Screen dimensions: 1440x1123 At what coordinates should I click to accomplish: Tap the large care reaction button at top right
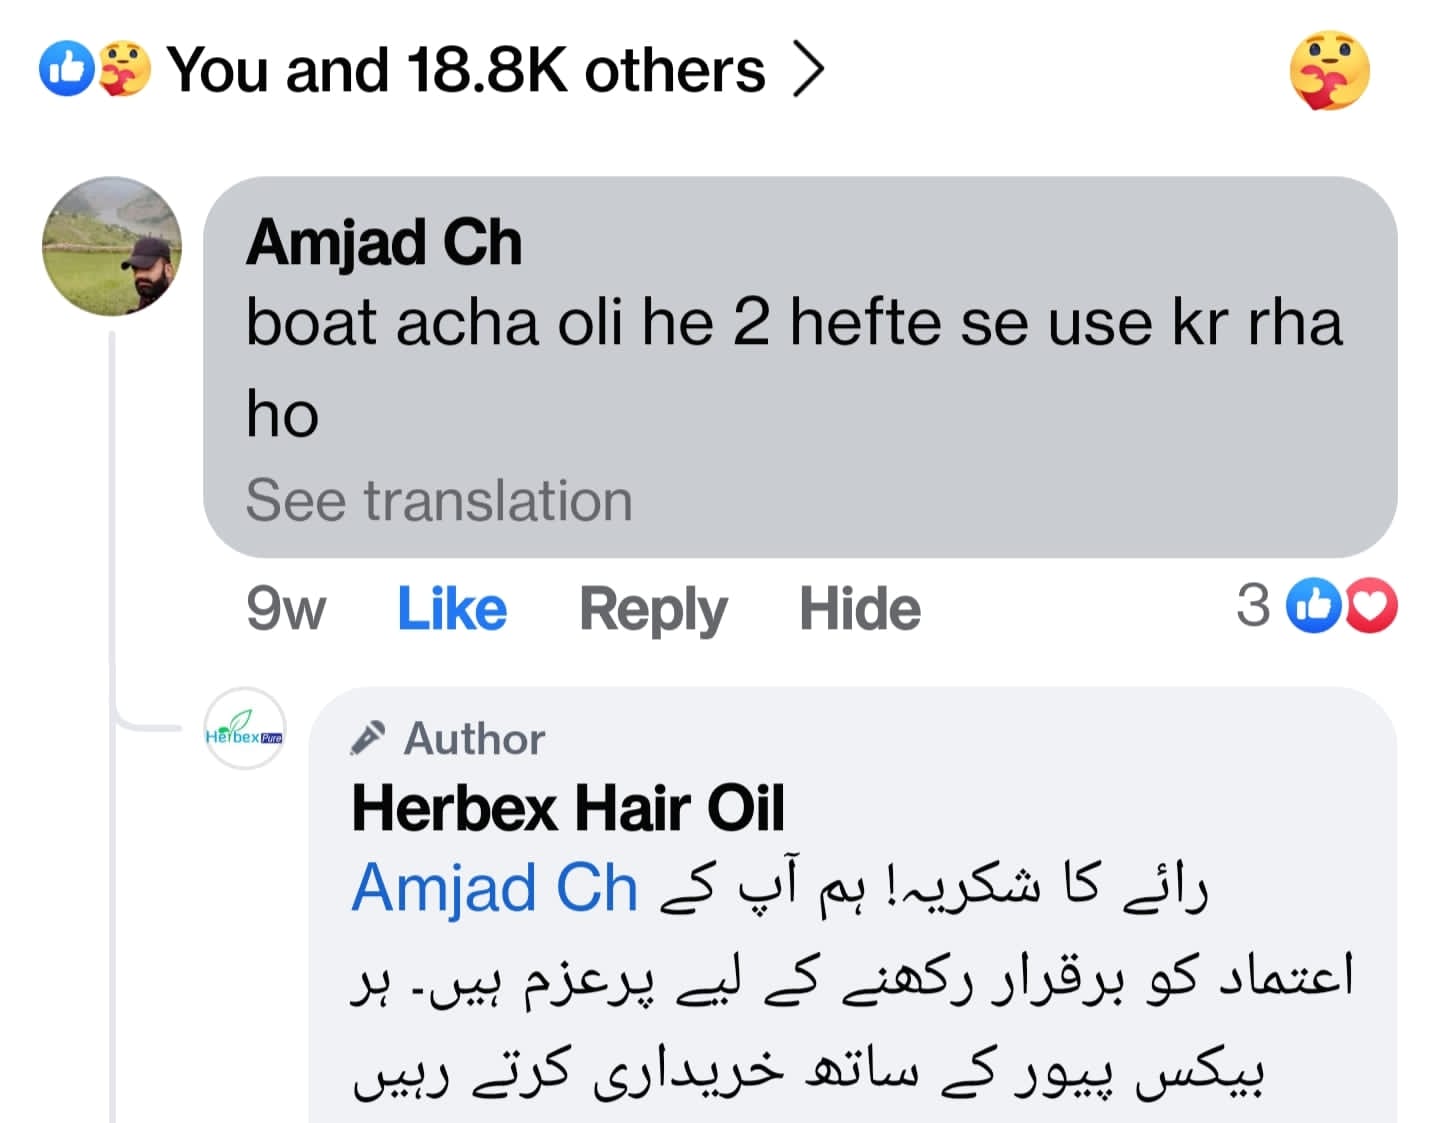[1329, 70]
